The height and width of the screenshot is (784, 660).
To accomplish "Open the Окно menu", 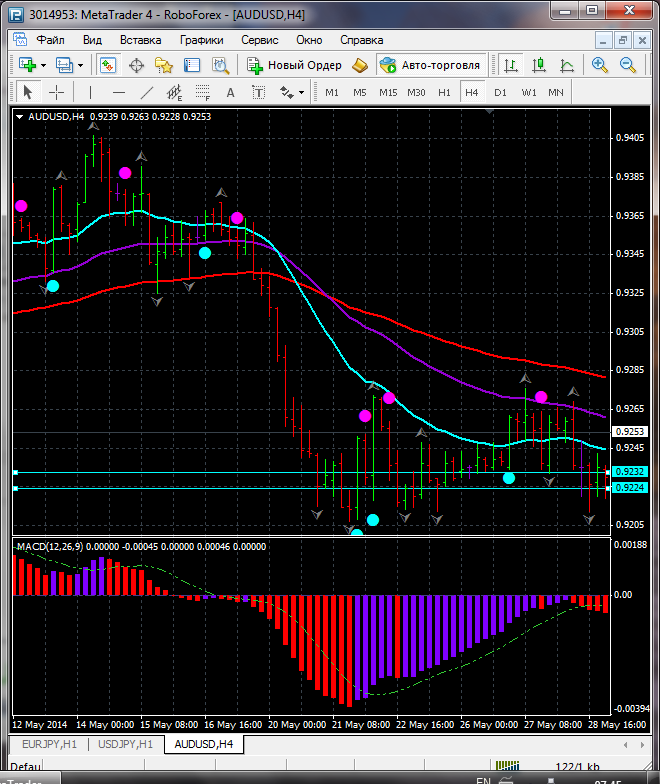I will pyautogui.click(x=309, y=40).
